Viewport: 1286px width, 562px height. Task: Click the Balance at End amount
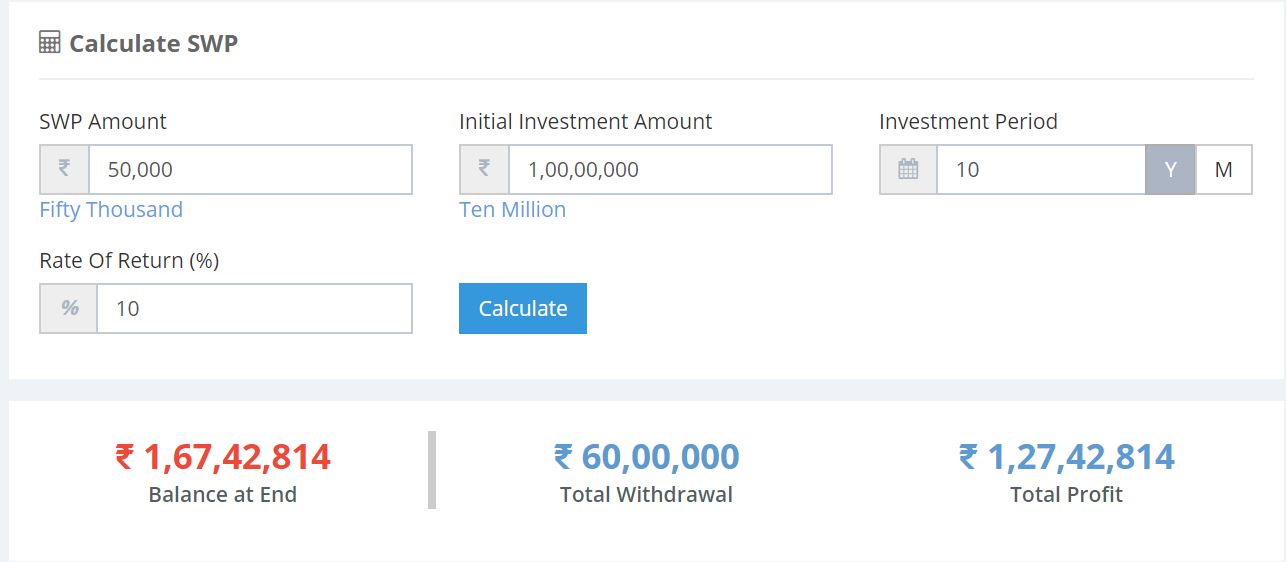tap(223, 457)
